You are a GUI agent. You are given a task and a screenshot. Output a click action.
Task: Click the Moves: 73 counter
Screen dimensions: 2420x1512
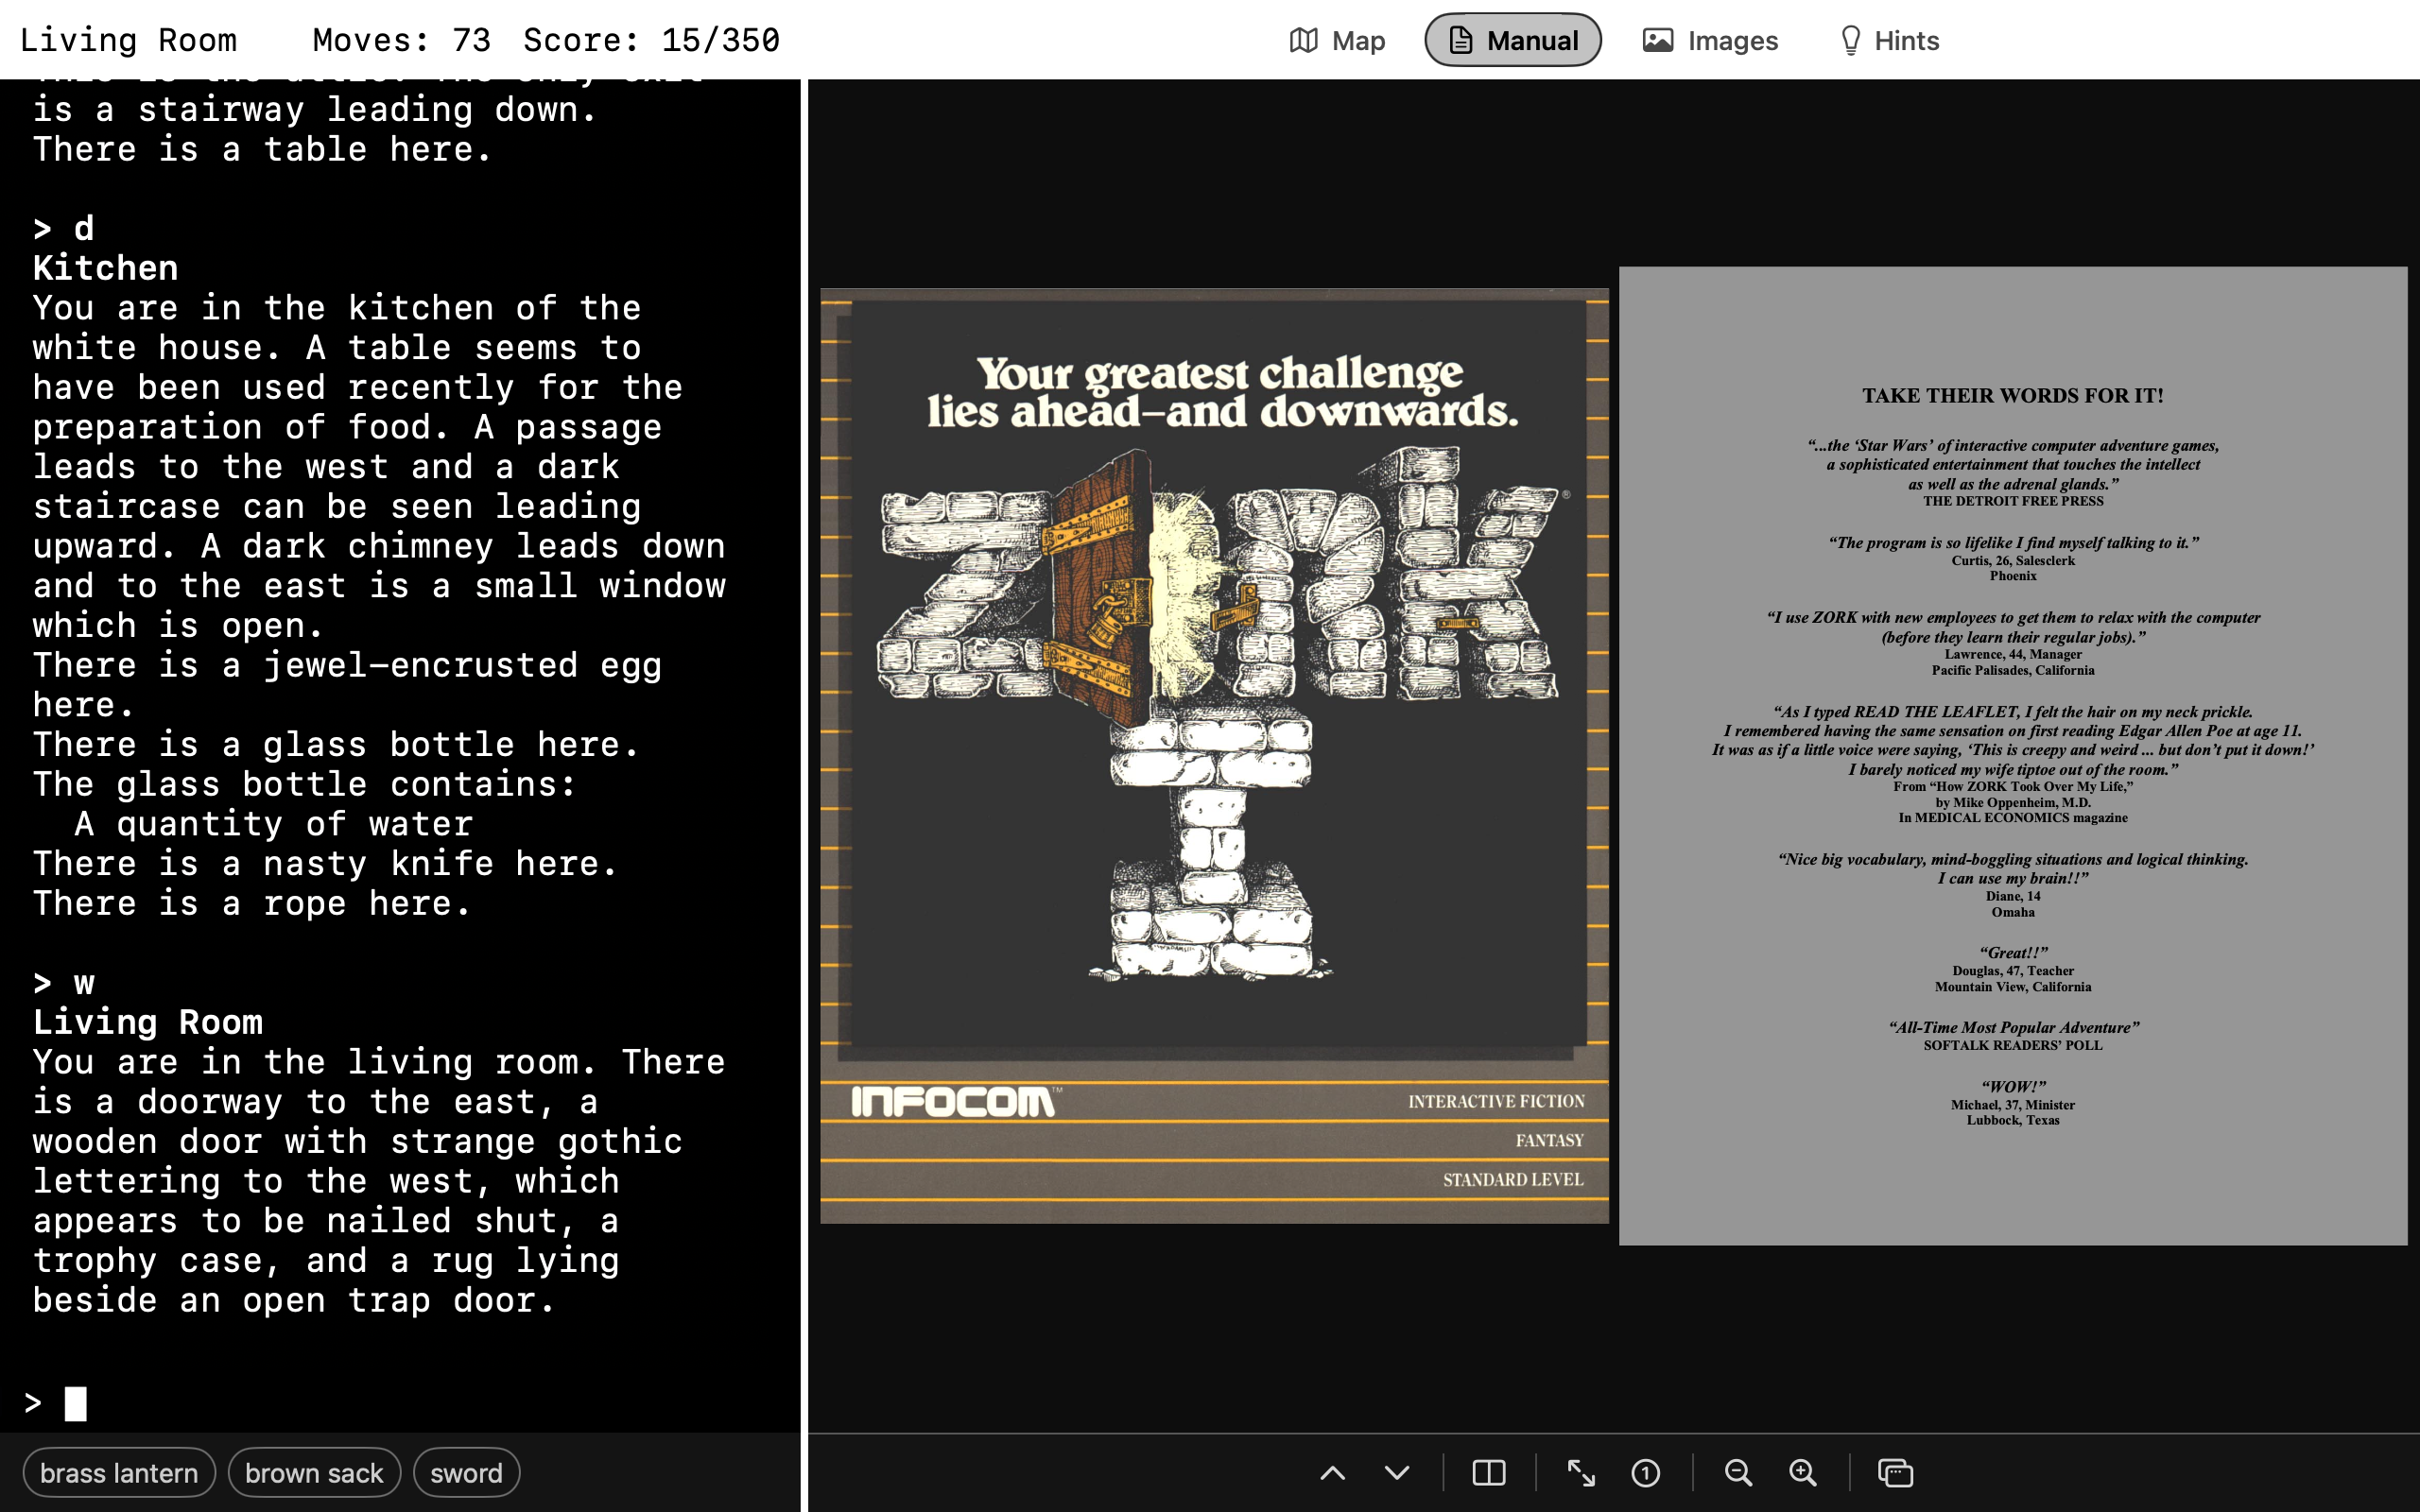[401, 40]
